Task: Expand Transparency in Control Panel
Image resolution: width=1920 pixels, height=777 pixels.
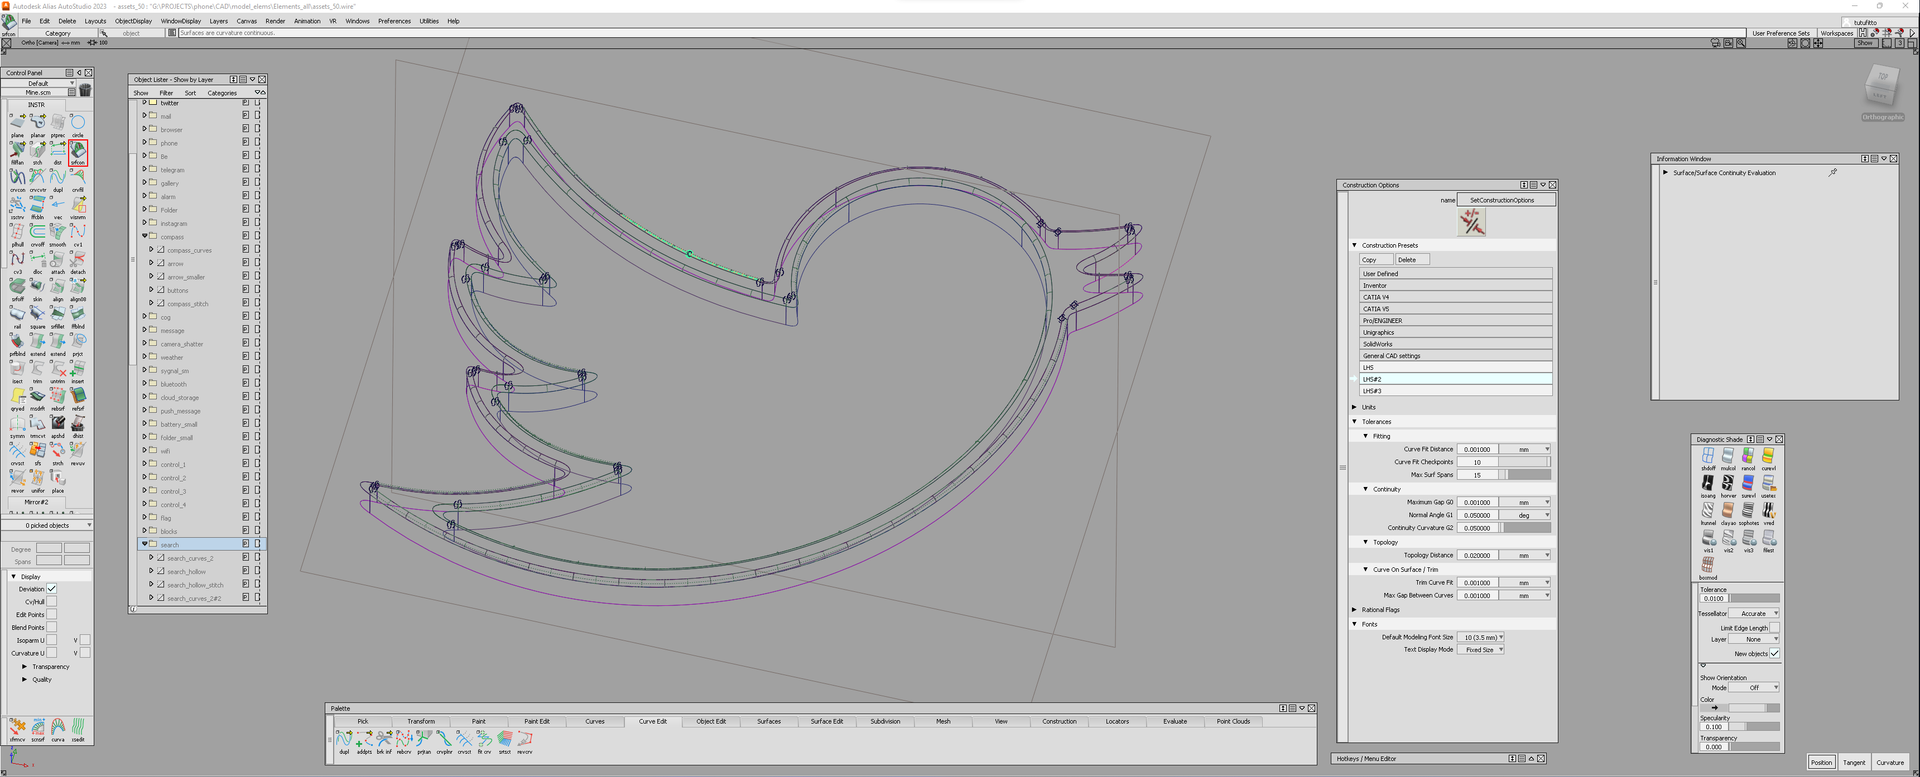Action: [x=25, y=666]
